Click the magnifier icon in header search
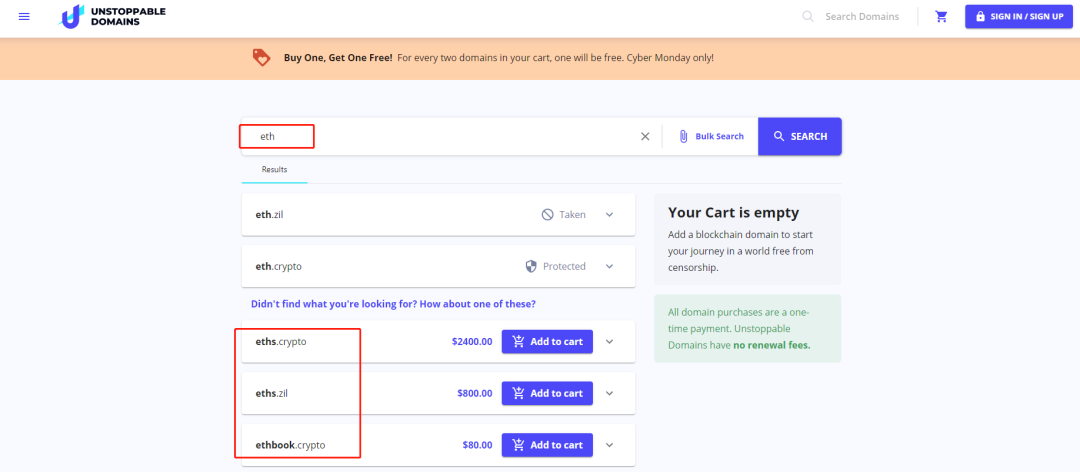This screenshot has height=472, width=1080. (x=808, y=17)
